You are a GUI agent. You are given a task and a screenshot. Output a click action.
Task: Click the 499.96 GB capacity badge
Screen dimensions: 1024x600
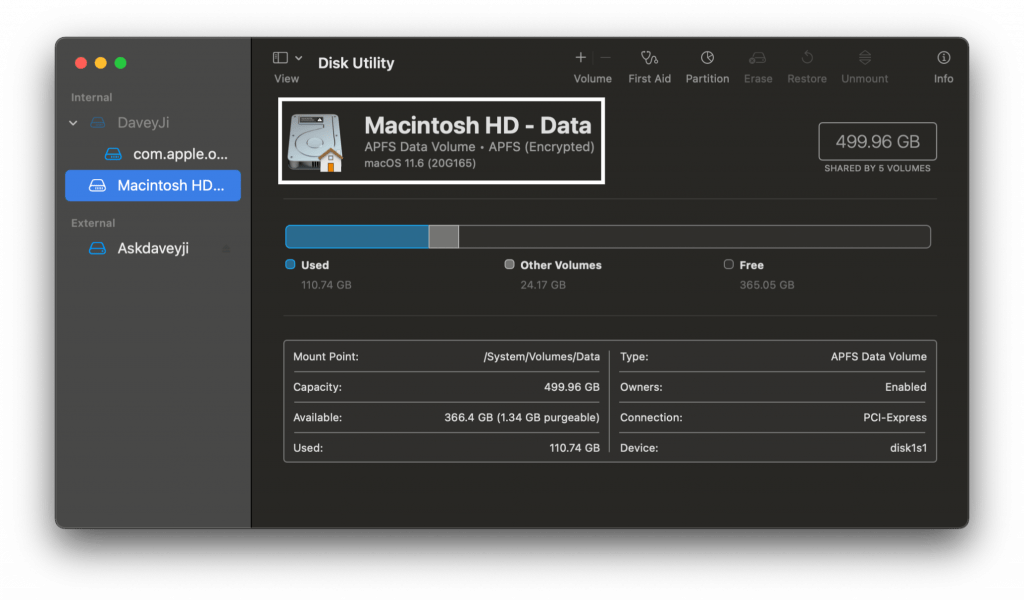pyautogui.click(x=877, y=141)
